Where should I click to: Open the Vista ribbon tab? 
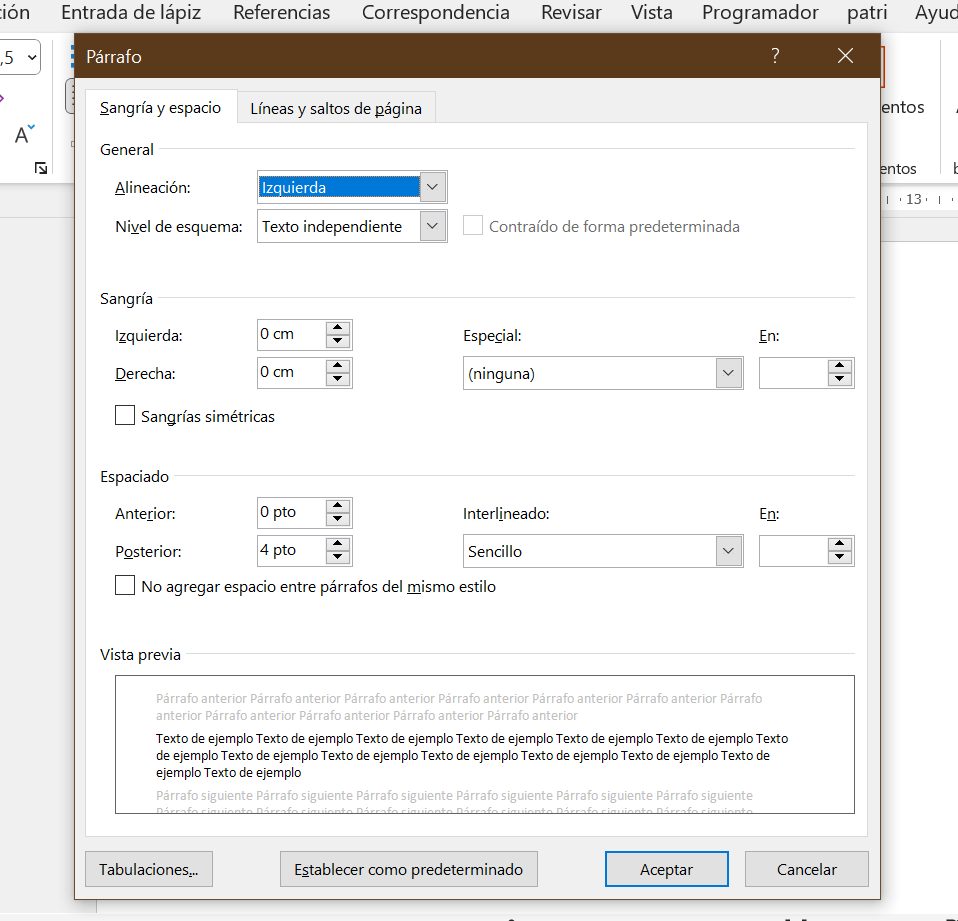652,12
